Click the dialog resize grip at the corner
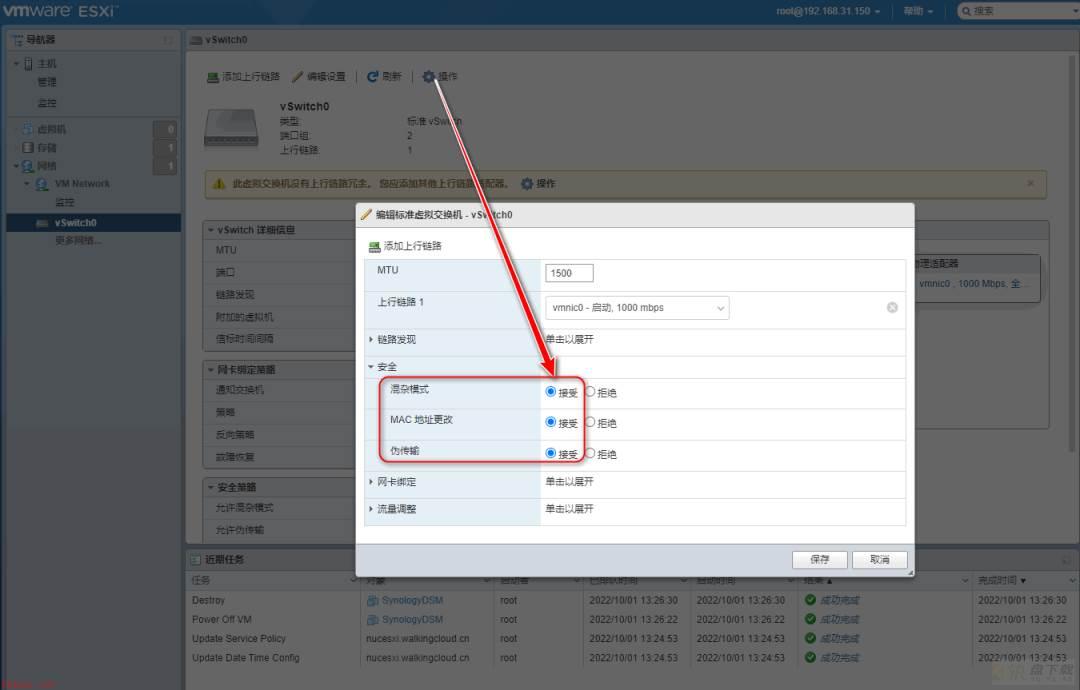Viewport: 1080px width, 690px height. tap(910, 572)
